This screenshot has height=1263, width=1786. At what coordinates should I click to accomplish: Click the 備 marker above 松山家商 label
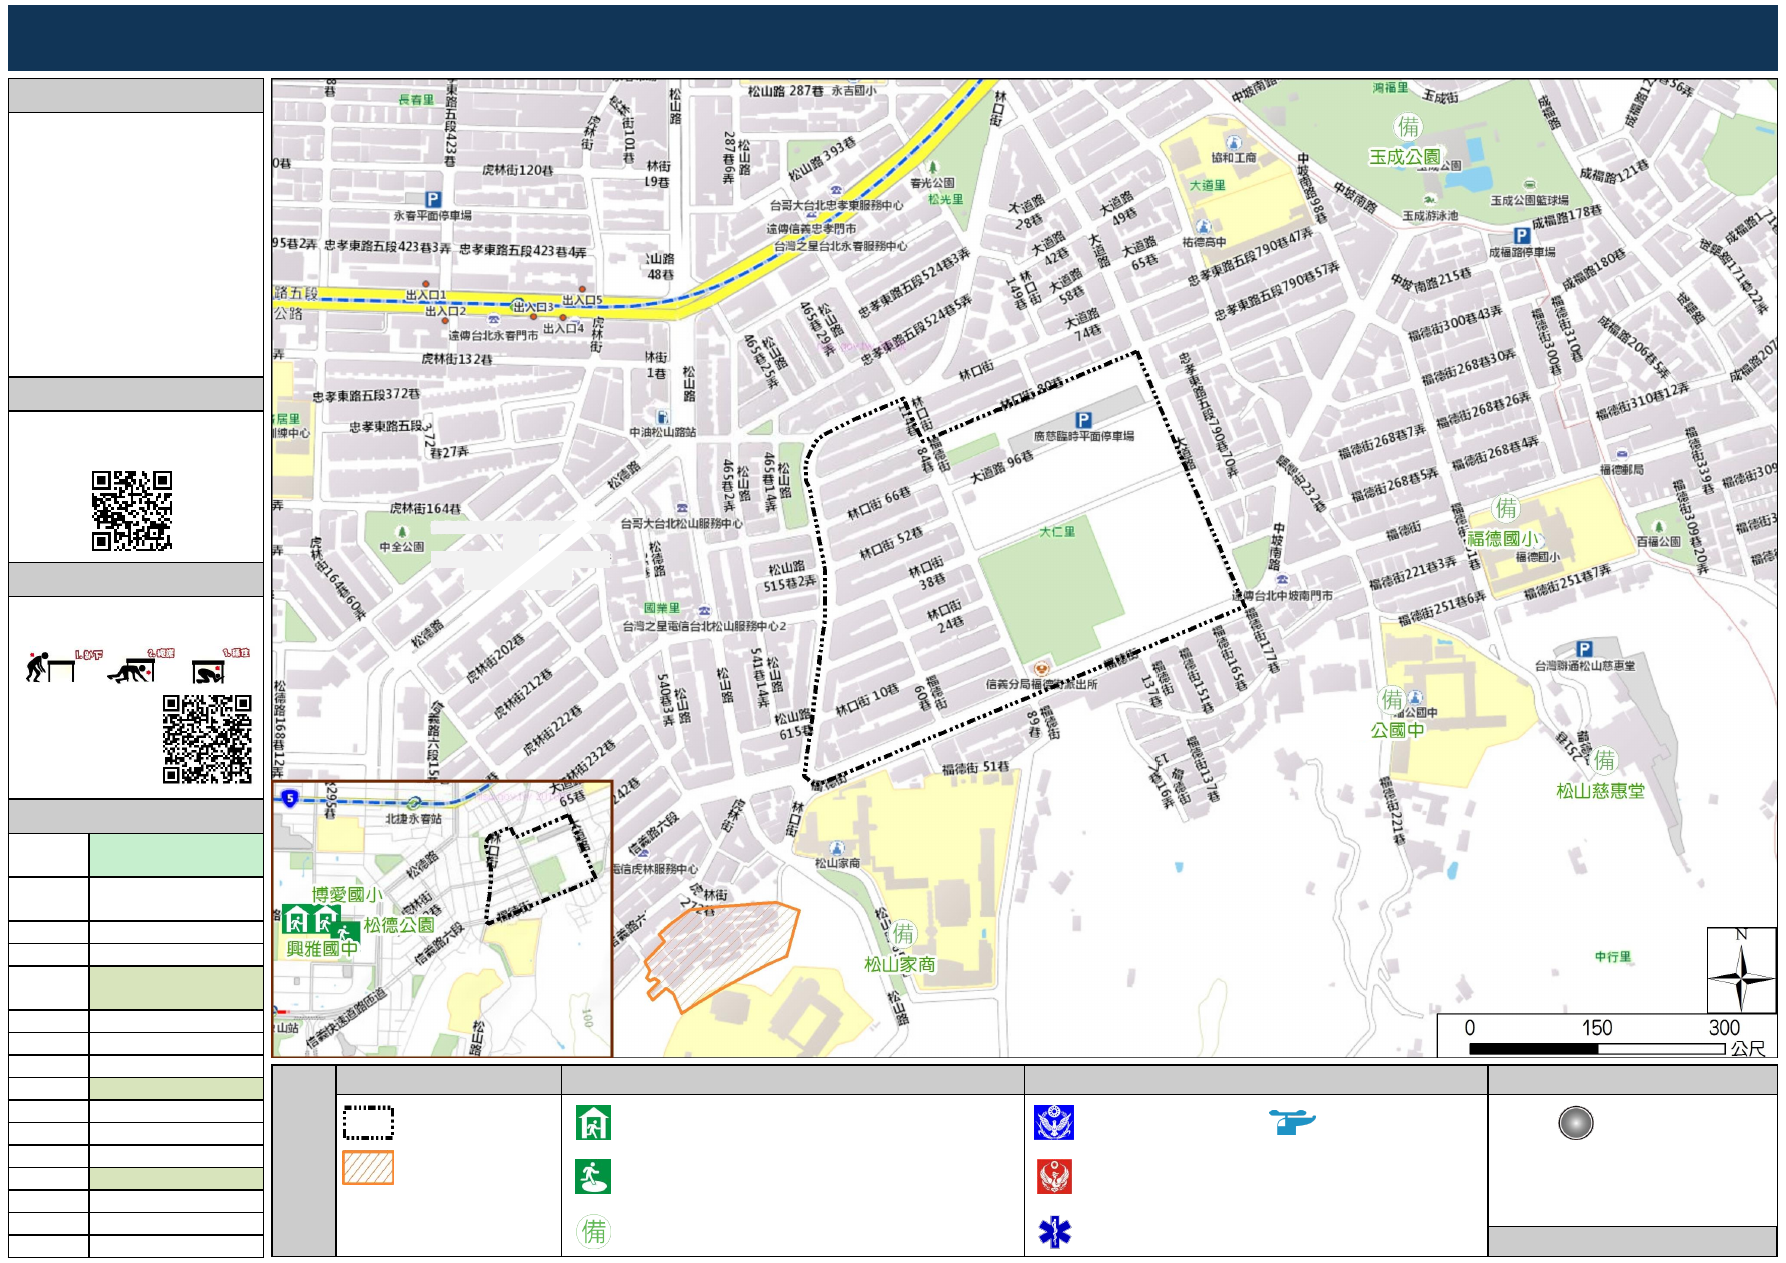pos(904,934)
